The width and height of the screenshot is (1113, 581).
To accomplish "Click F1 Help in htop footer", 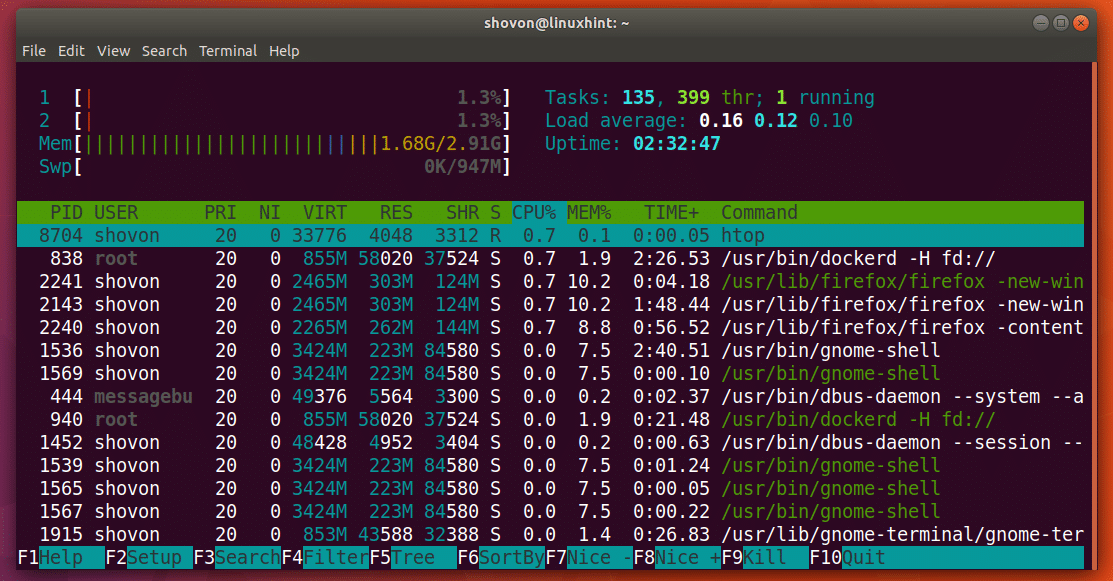I will coord(61,558).
